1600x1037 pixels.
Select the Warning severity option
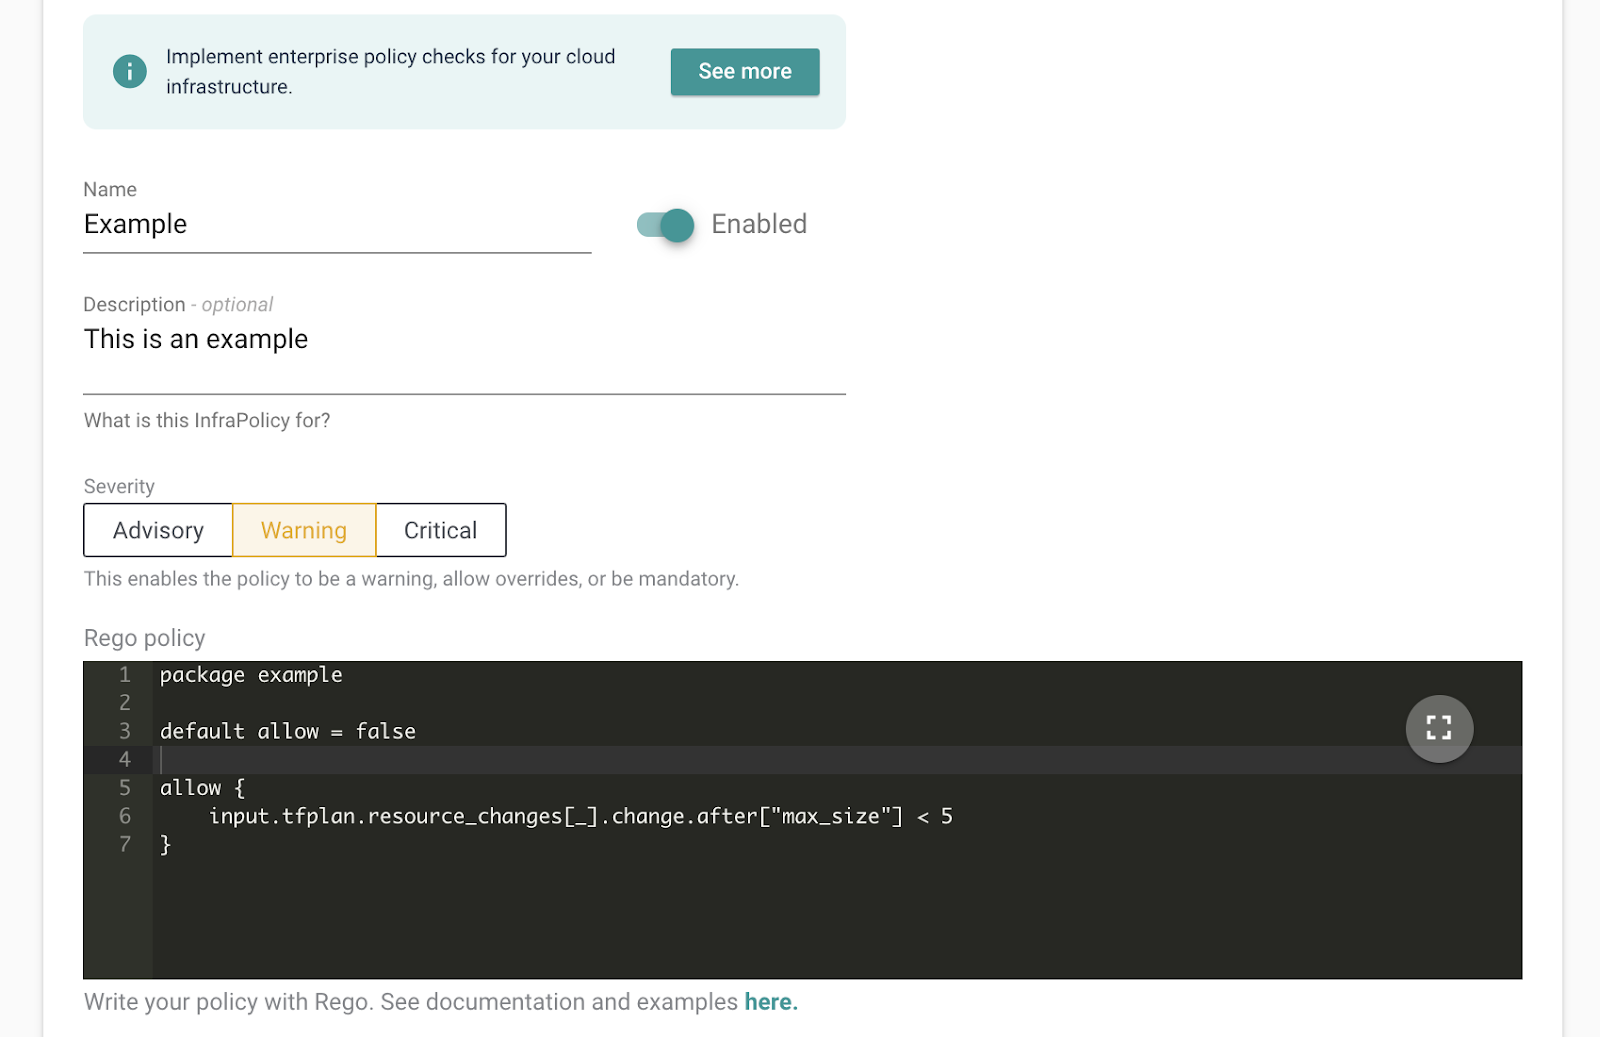point(304,530)
